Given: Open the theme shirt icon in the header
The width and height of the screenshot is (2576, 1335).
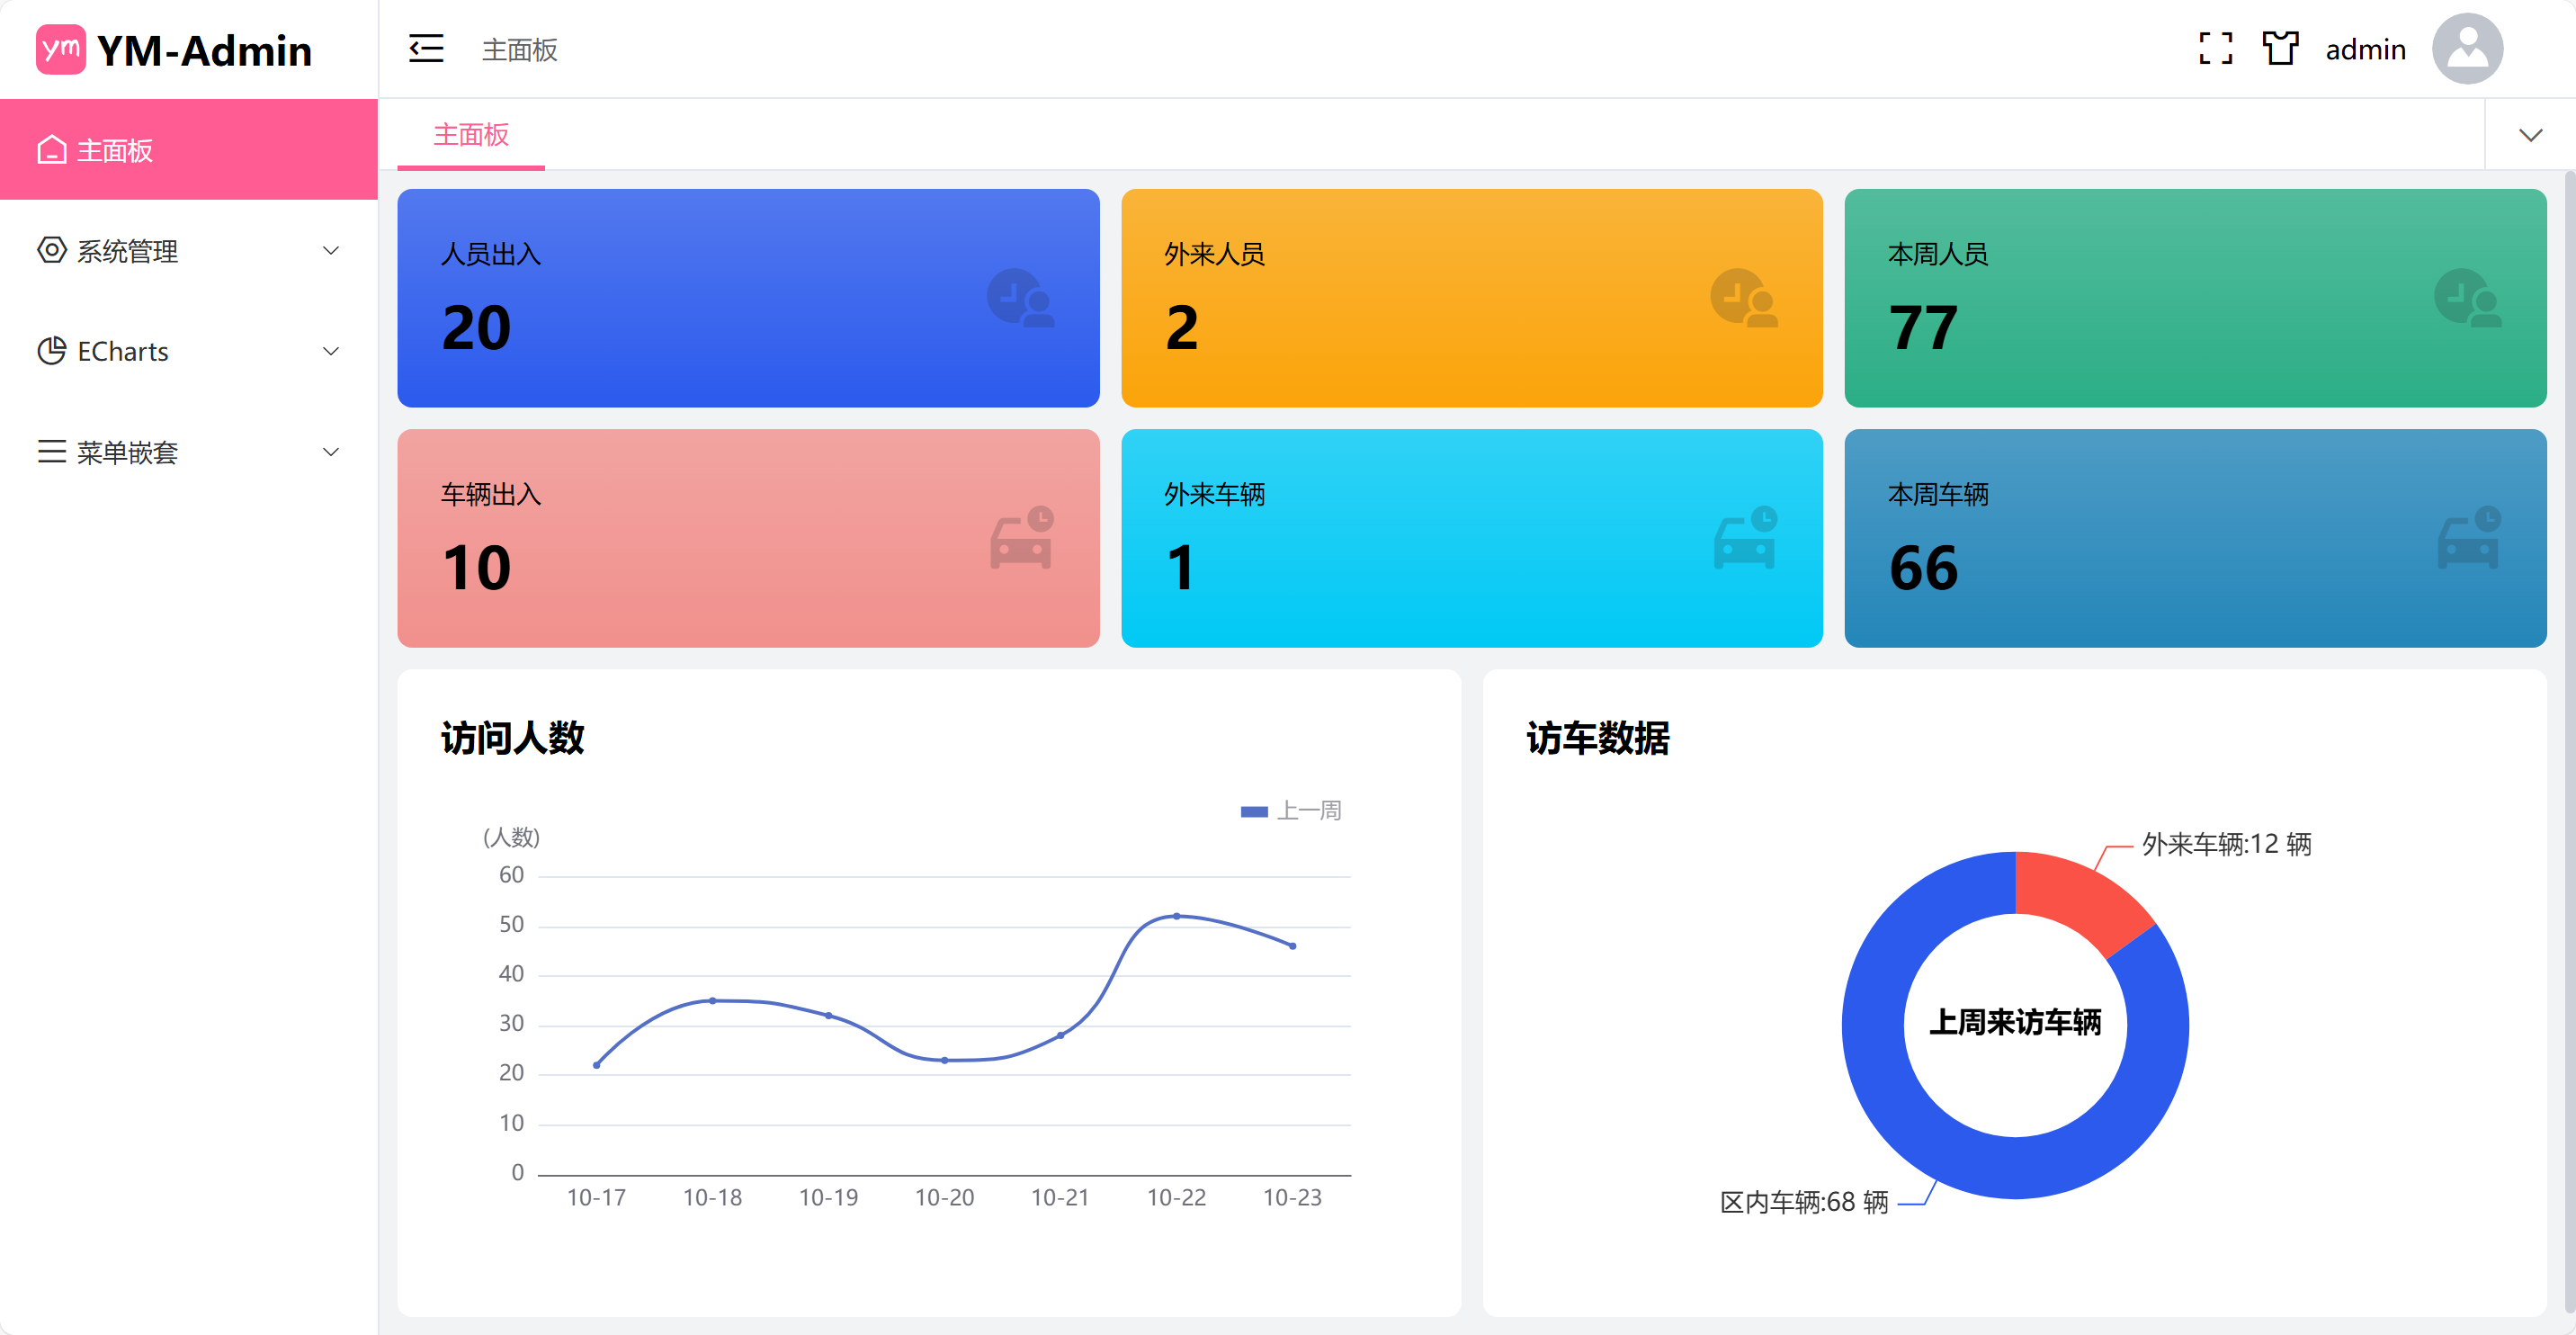Looking at the screenshot, I should [x=2280, y=49].
